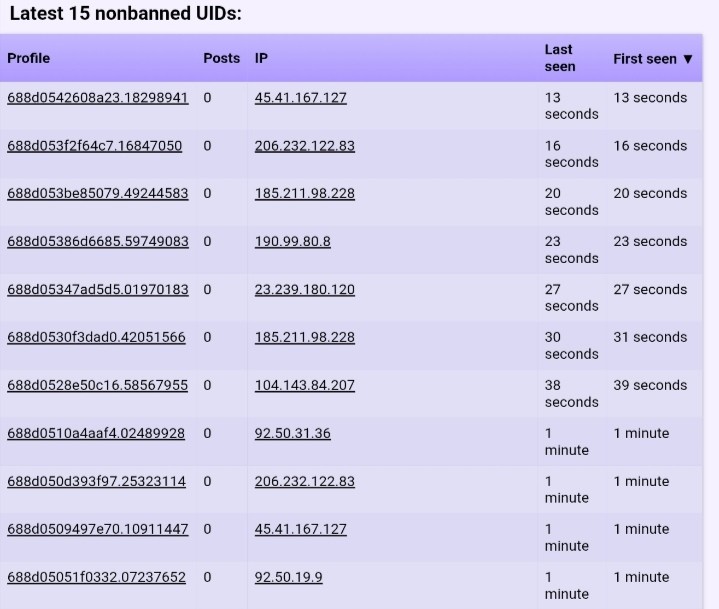Open profile 688d050d393f97.25323114

coord(96,482)
